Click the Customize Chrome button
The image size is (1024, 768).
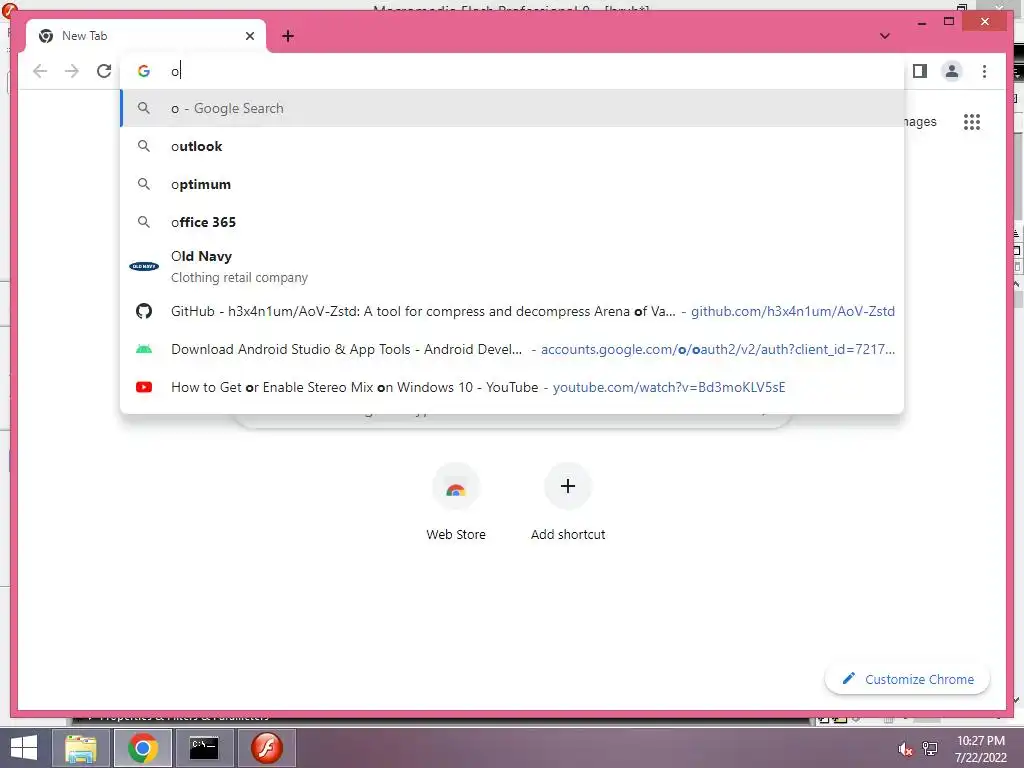click(908, 679)
